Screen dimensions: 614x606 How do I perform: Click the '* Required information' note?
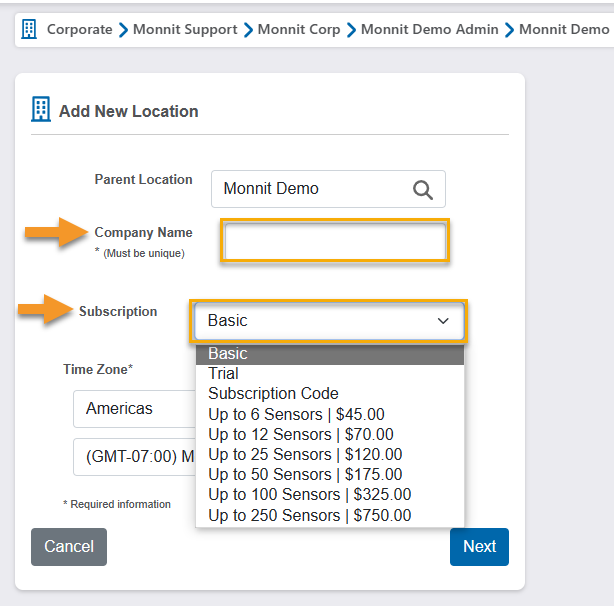click(x=117, y=504)
